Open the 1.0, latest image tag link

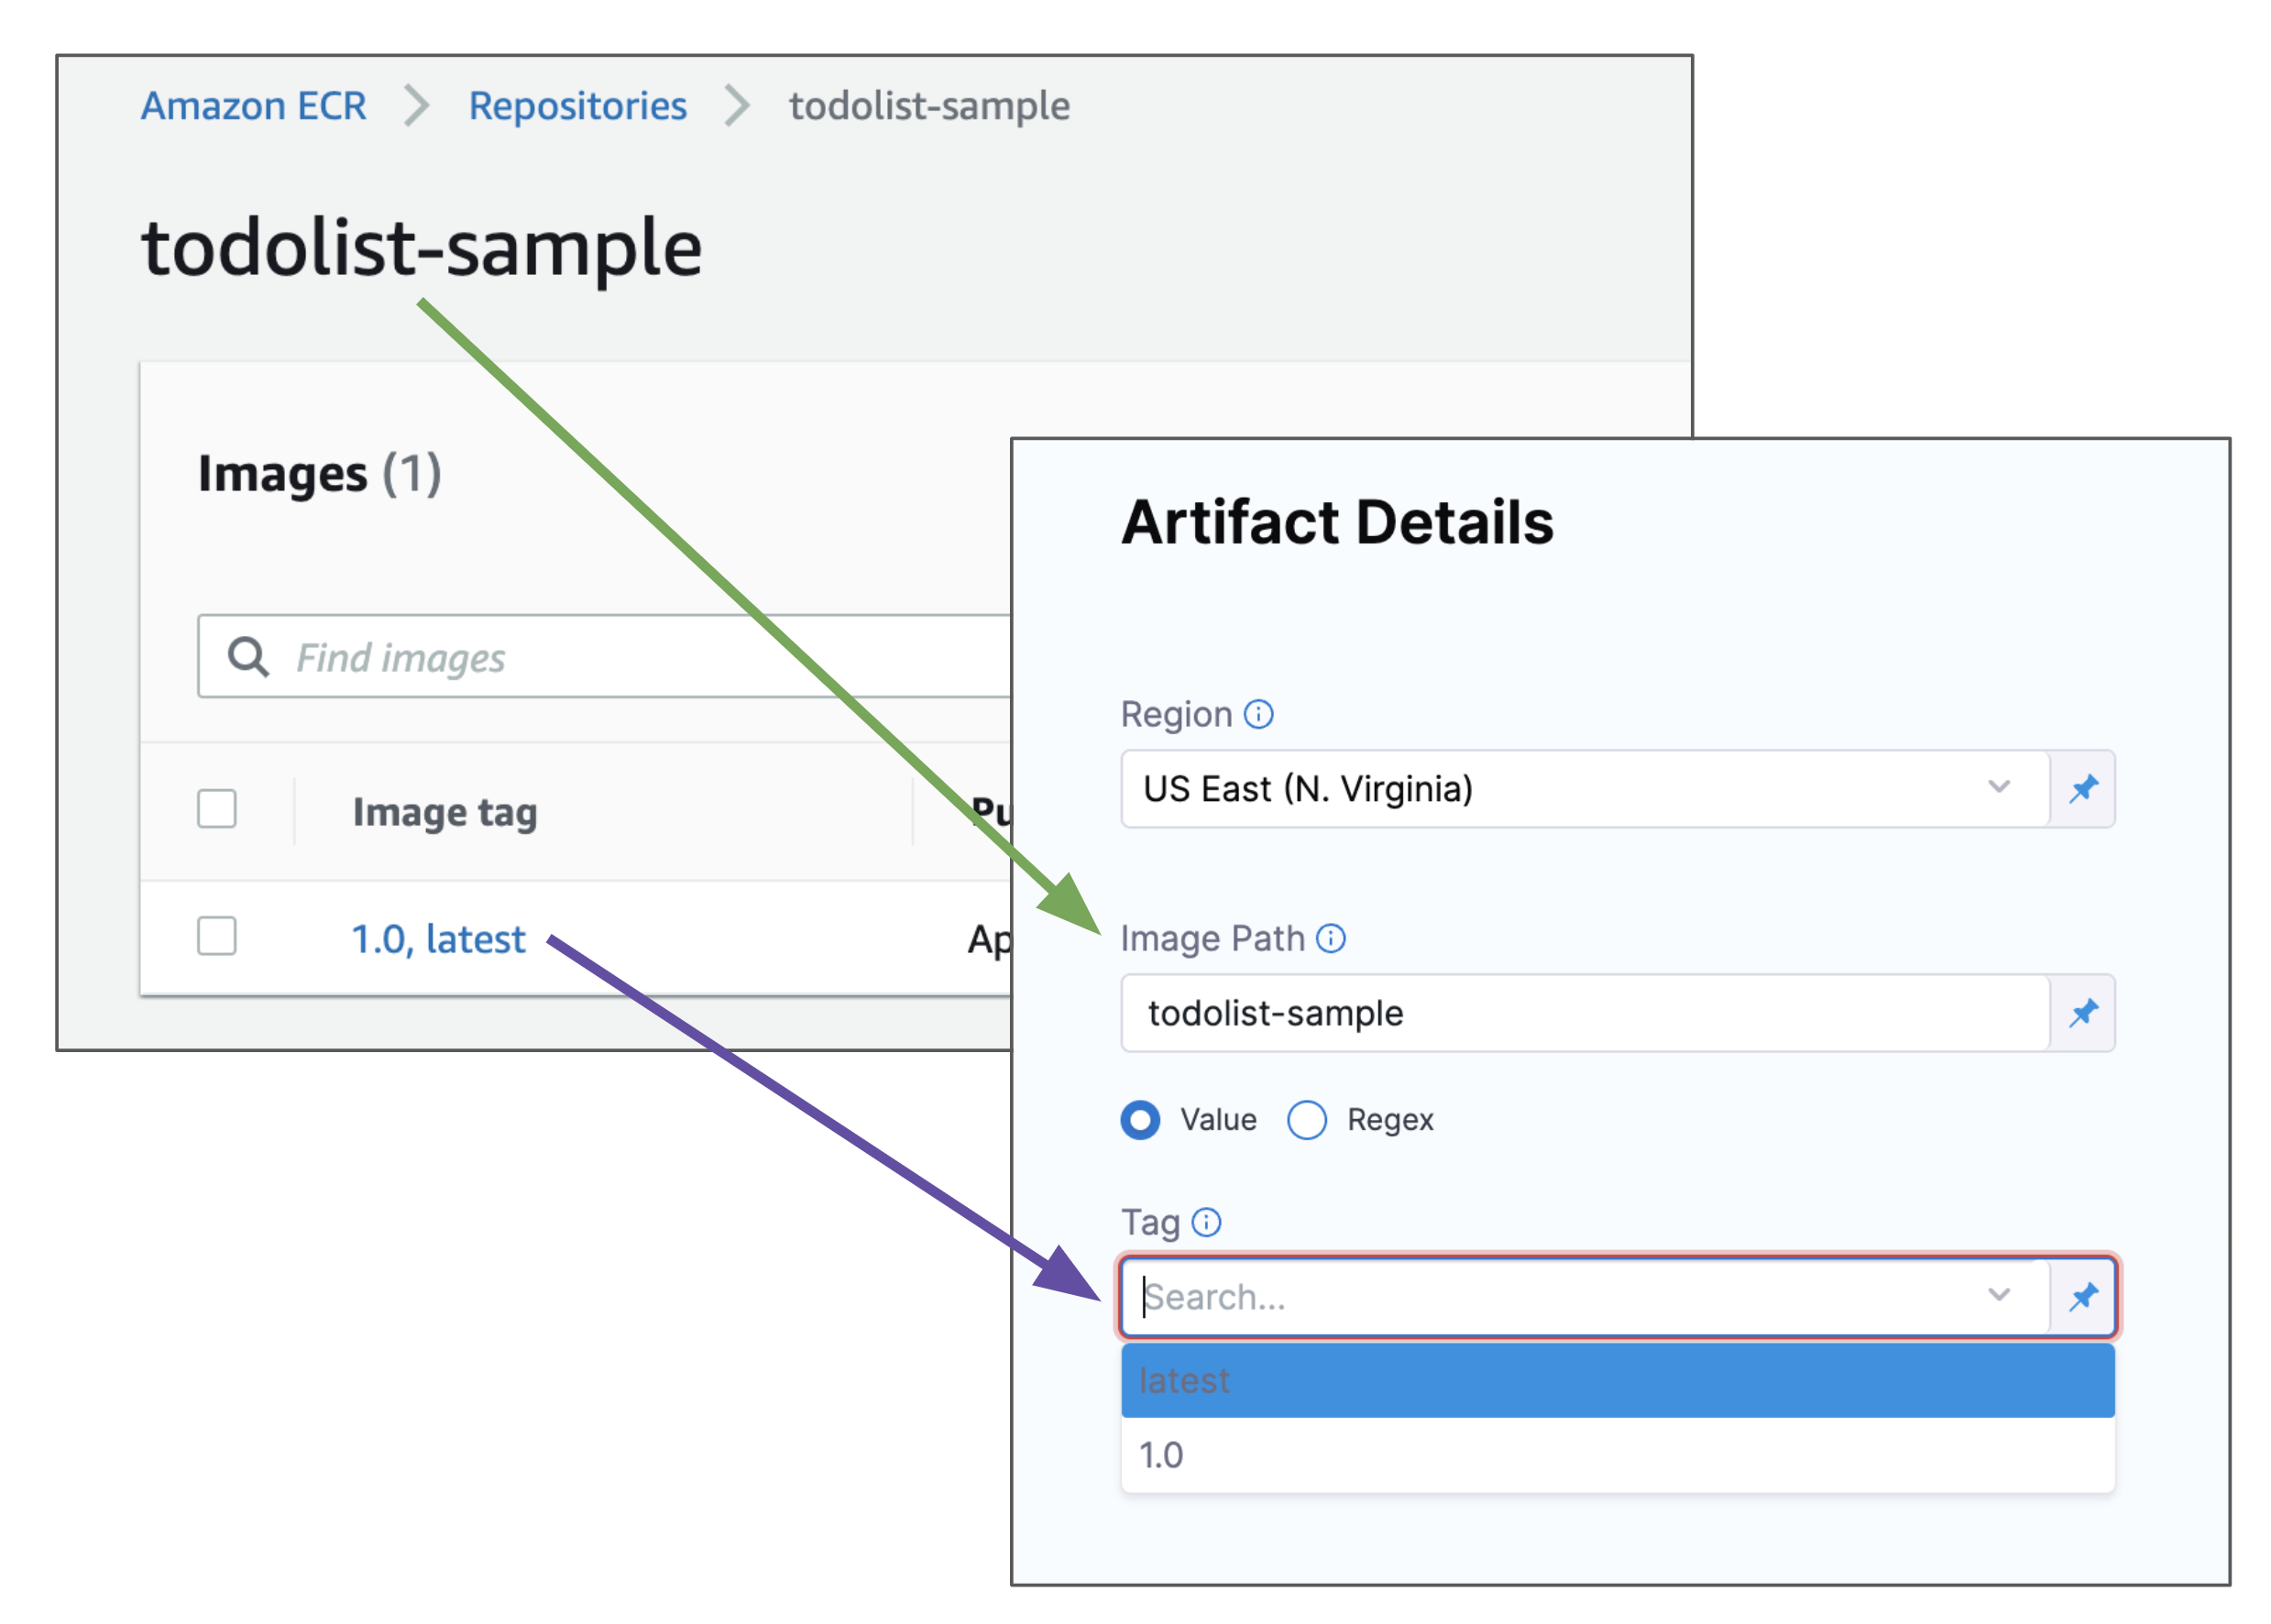tap(438, 938)
